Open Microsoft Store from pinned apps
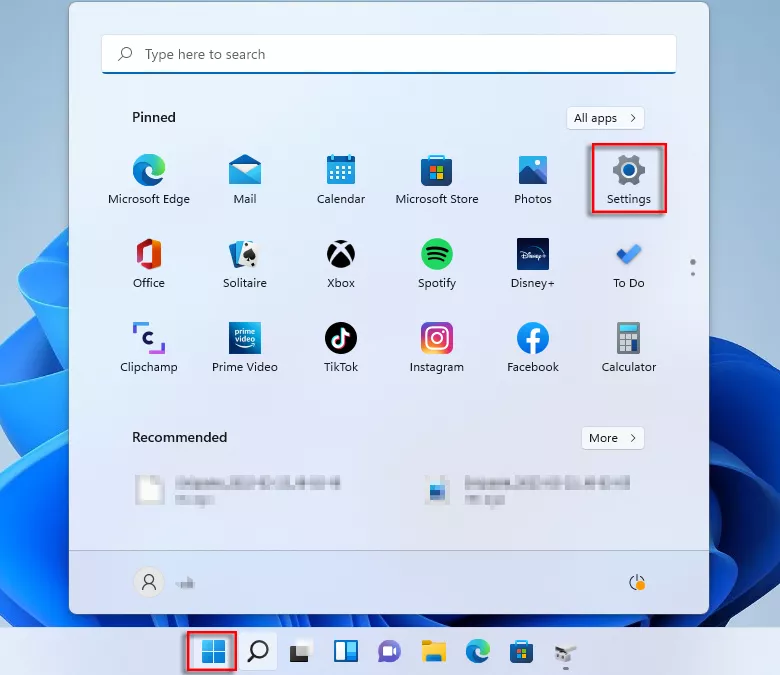 pos(437,179)
